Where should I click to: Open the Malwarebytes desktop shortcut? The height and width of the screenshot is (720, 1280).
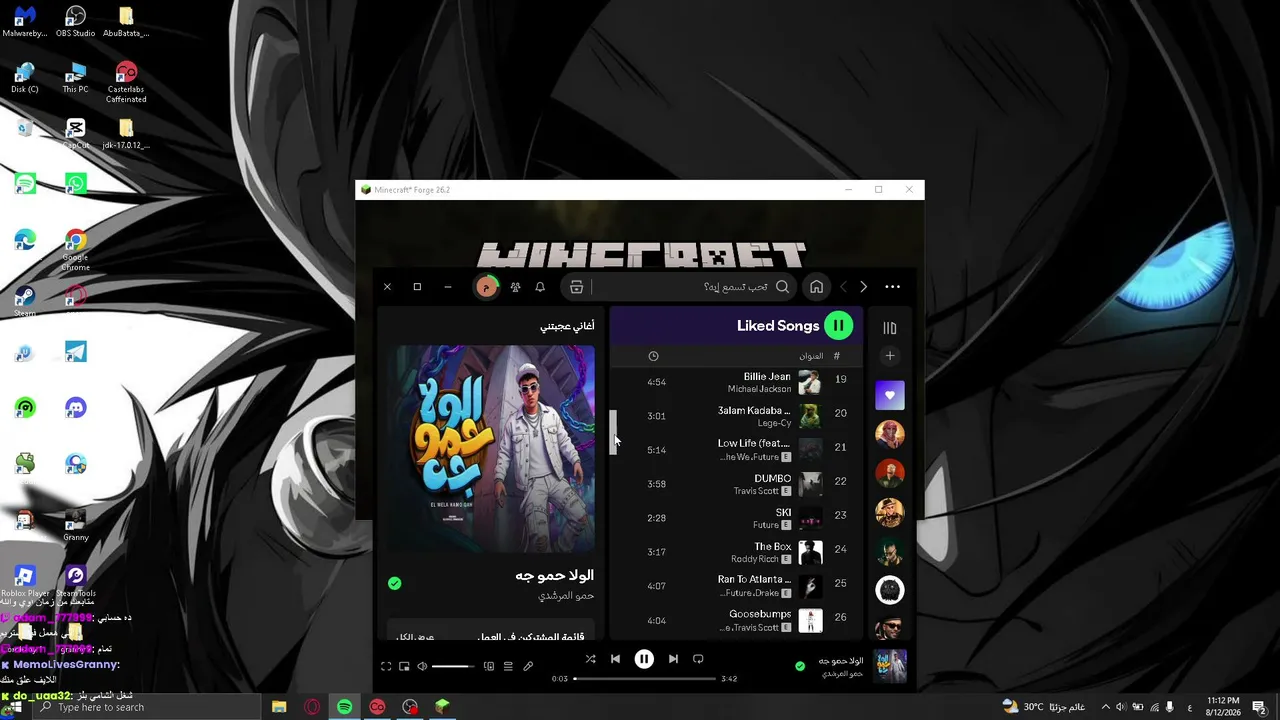coord(25,22)
